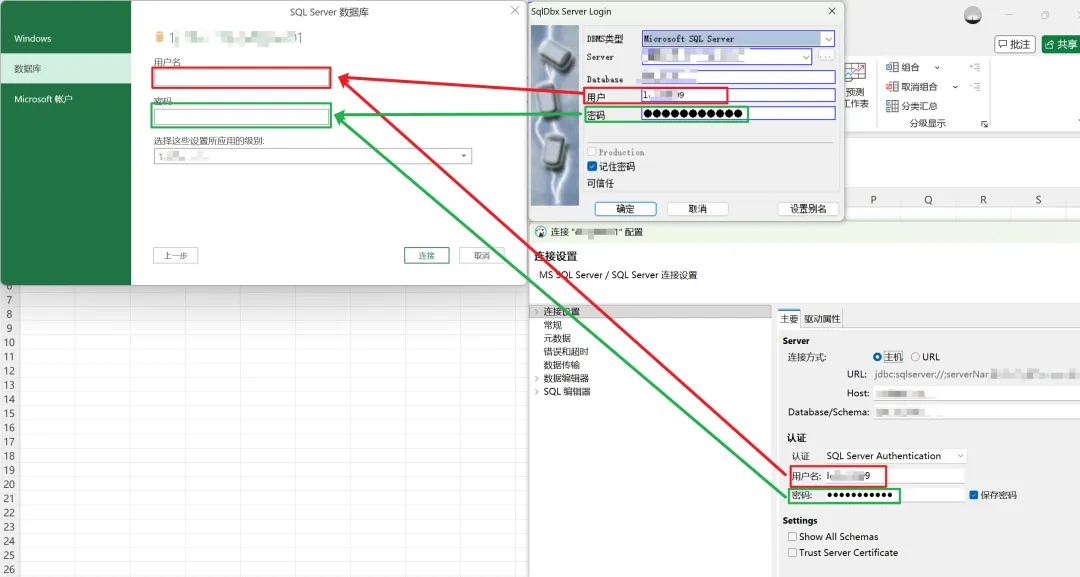Click the show detail icon beside 组合
The width and height of the screenshot is (1080, 577).
(975, 67)
